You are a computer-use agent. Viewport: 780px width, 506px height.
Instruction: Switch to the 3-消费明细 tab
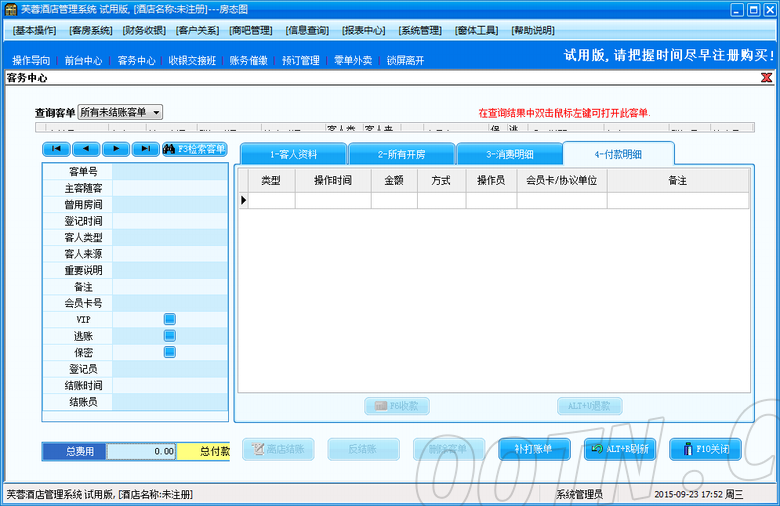(509, 154)
